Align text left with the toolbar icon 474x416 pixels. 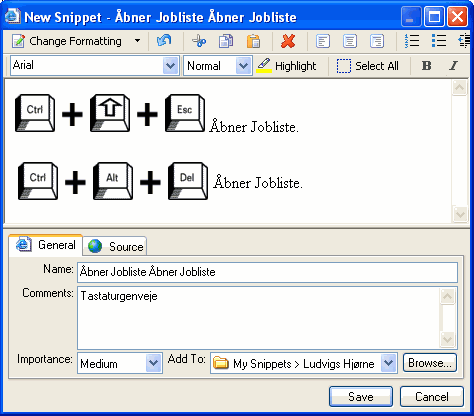(323, 41)
